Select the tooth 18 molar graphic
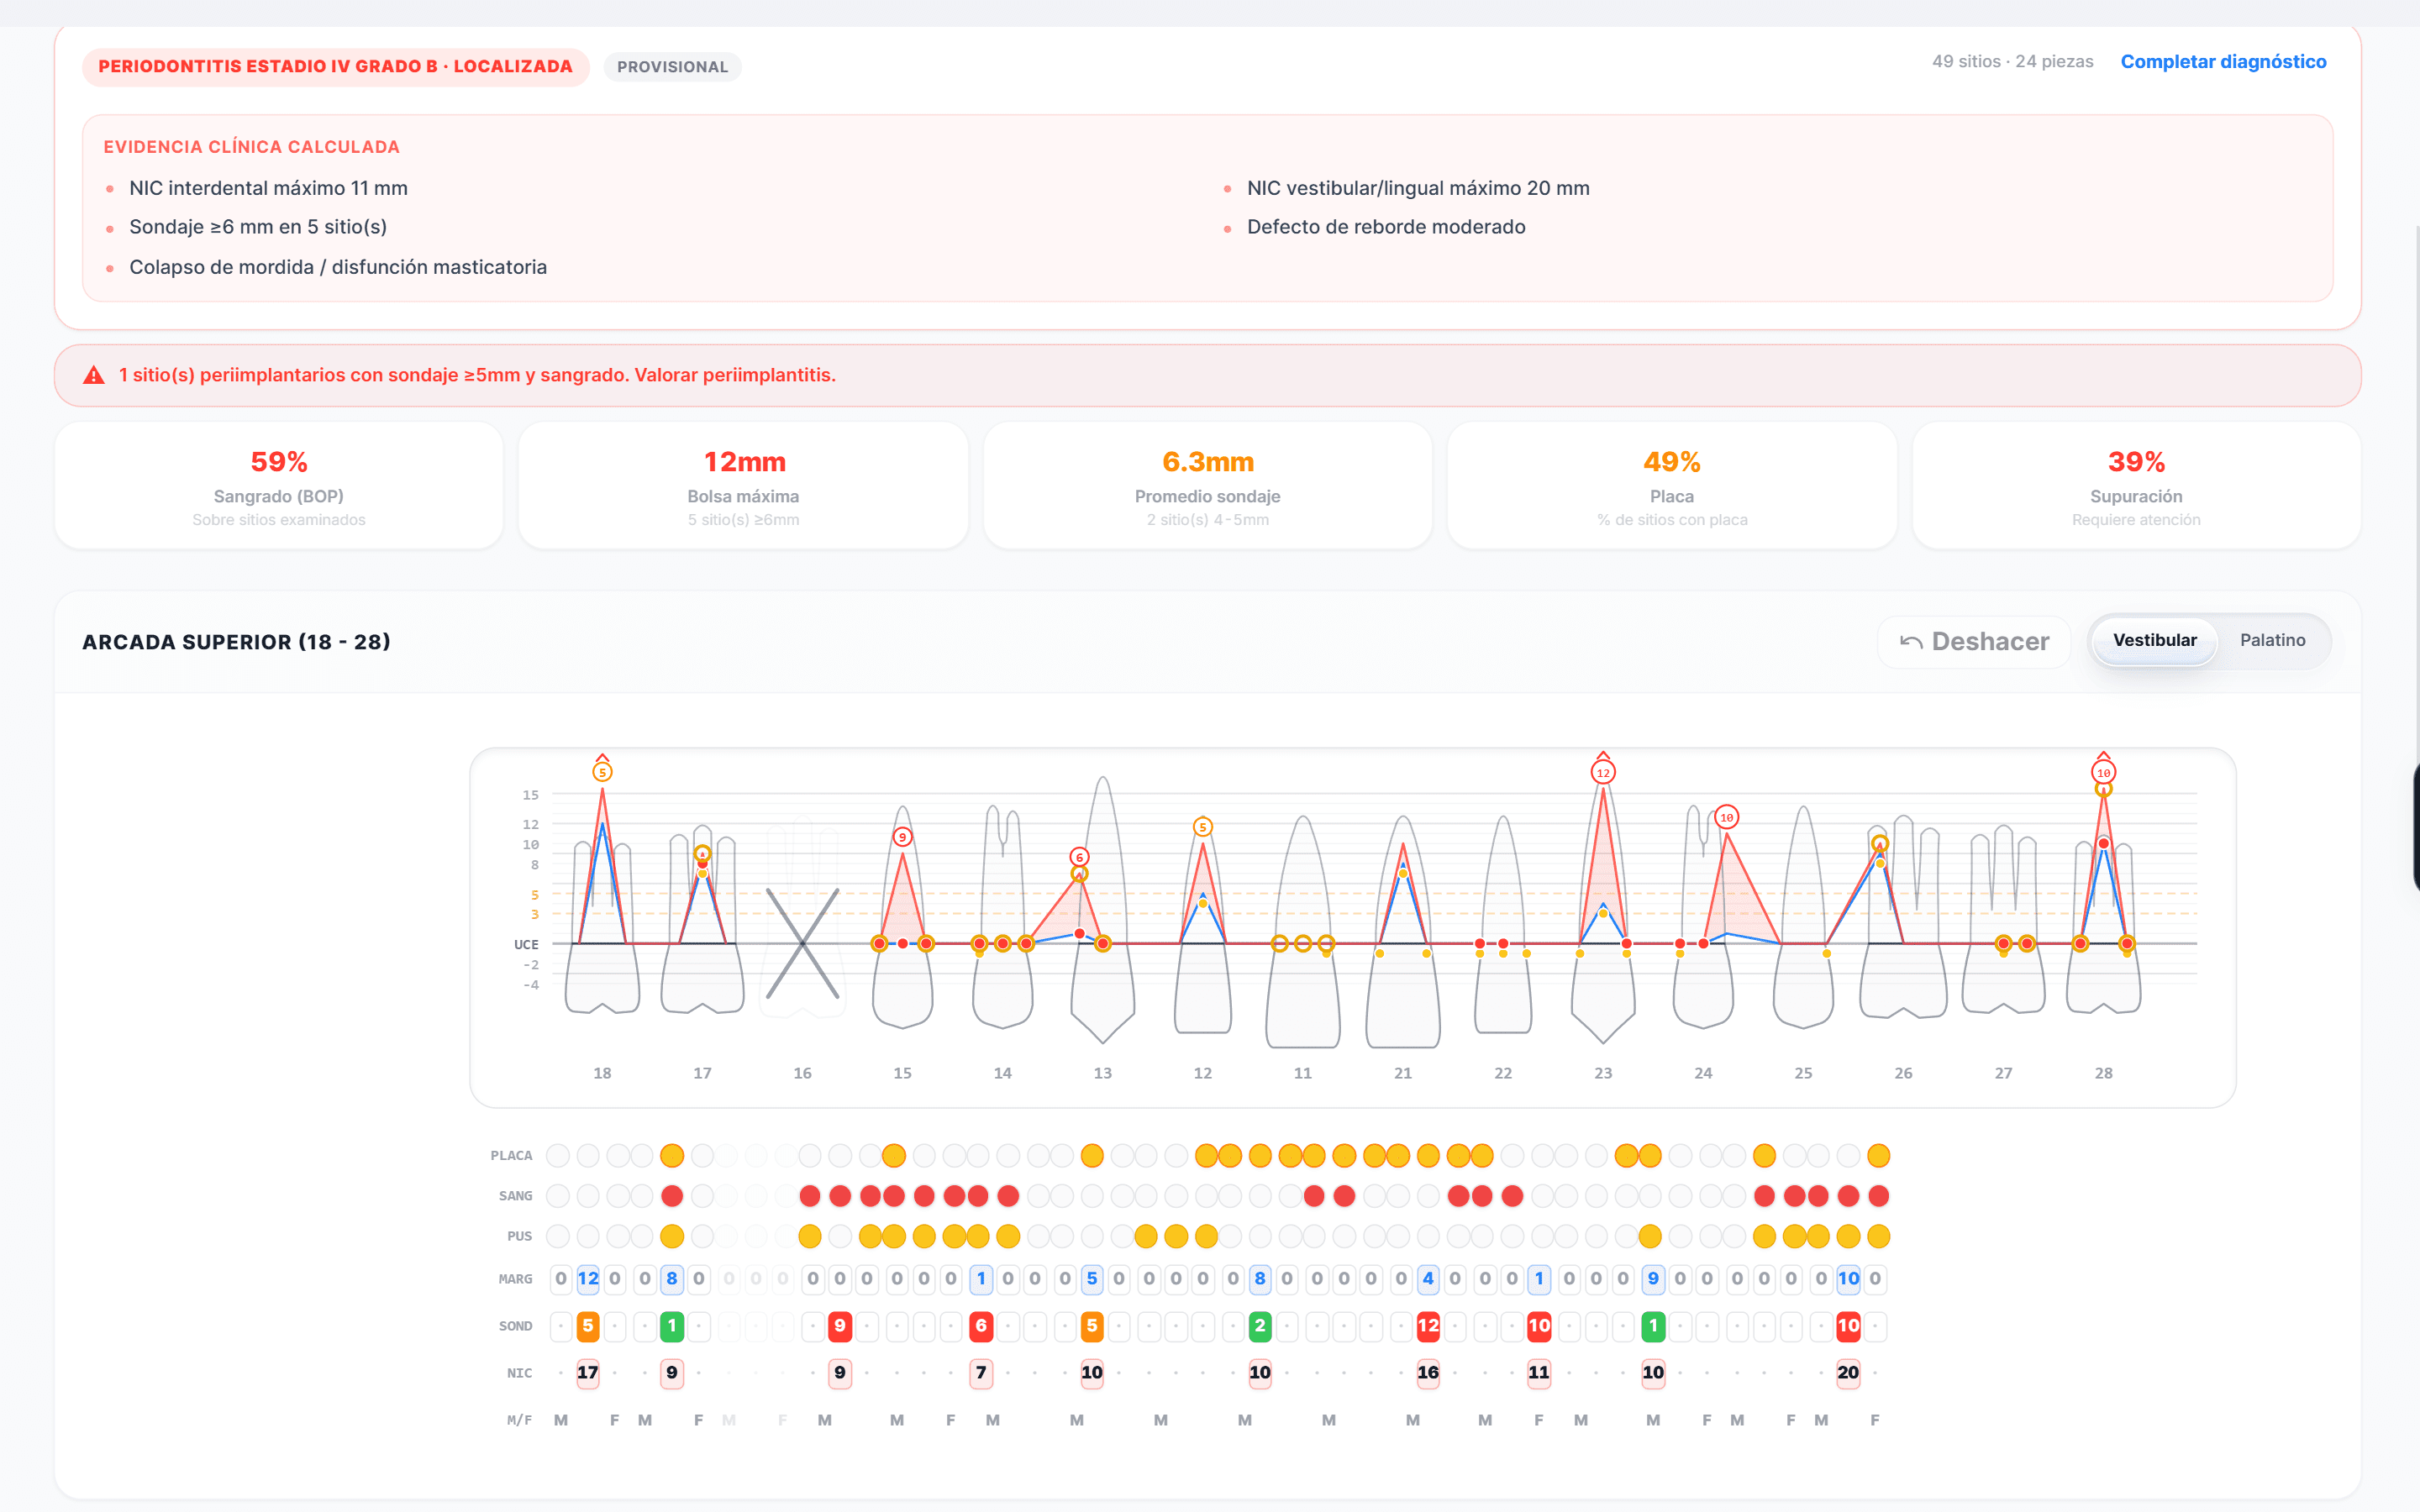Screen dimensions: 2420x1512 coord(602,927)
